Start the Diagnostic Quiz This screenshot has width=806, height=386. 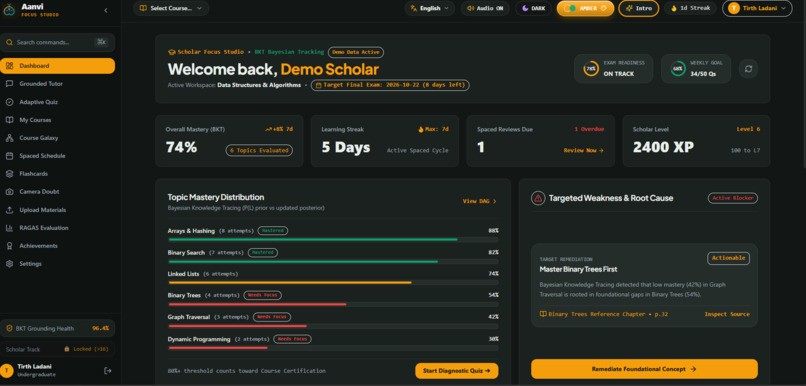point(456,371)
